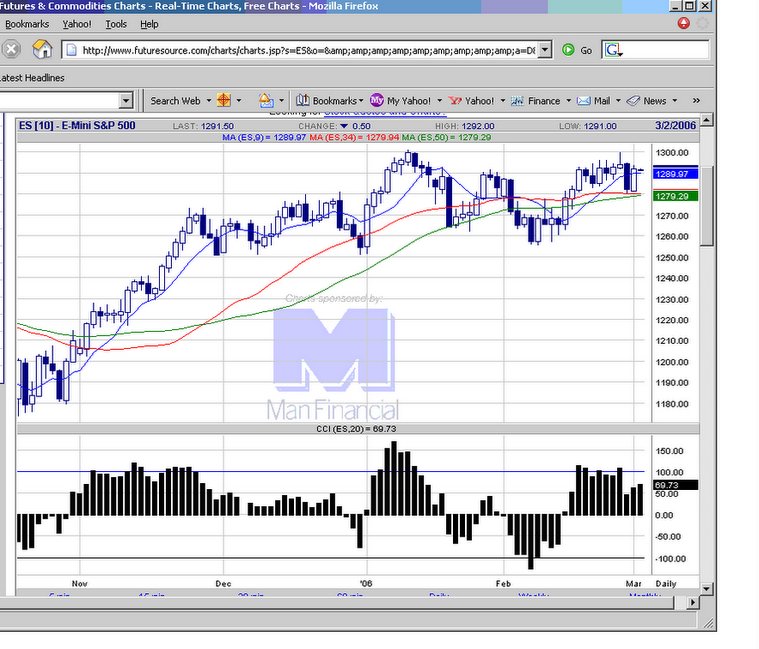
Task: Expand the Mail dropdown arrow
Action: (618, 101)
